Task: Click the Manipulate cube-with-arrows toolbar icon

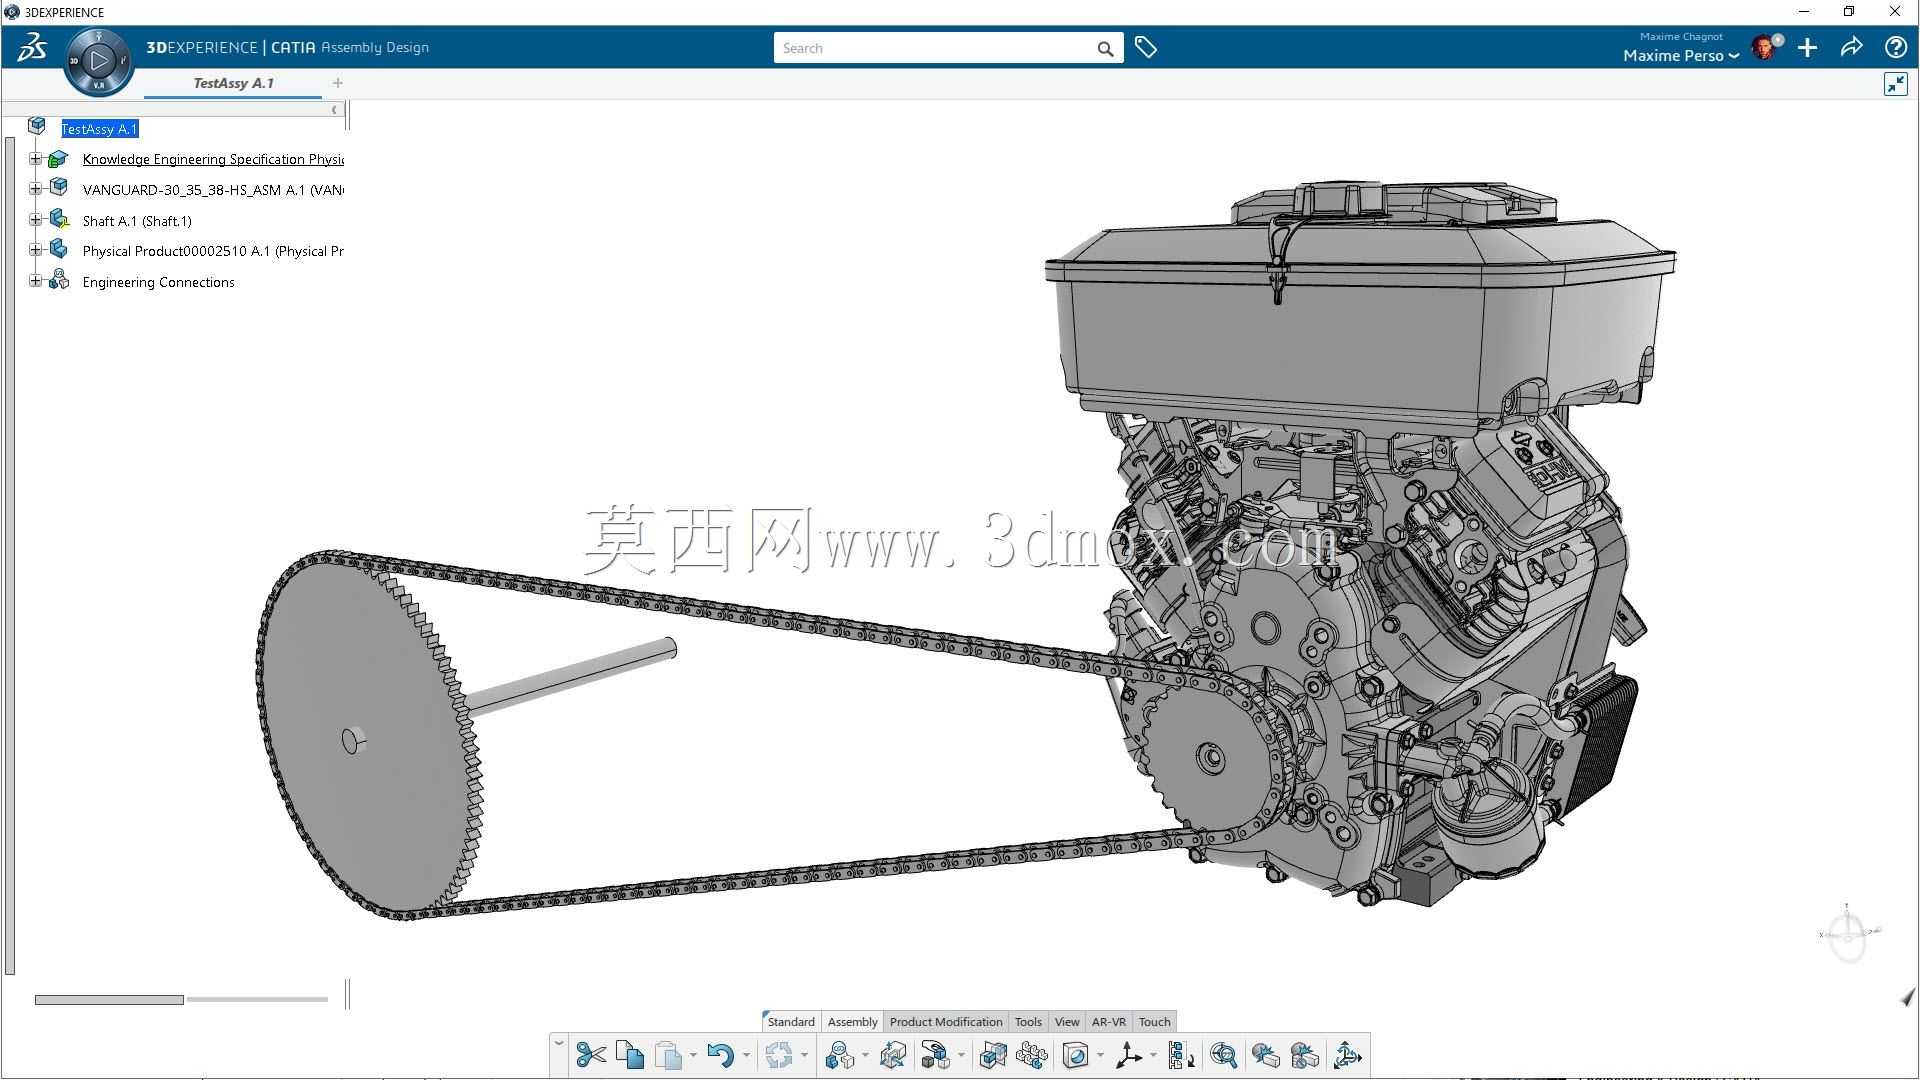Action: click(x=893, y=1055)
